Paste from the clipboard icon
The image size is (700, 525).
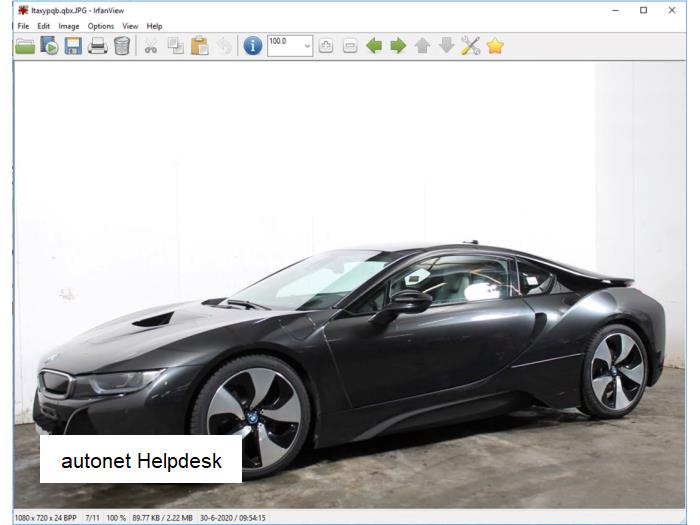pyautogui.click(x=200, y=46)
